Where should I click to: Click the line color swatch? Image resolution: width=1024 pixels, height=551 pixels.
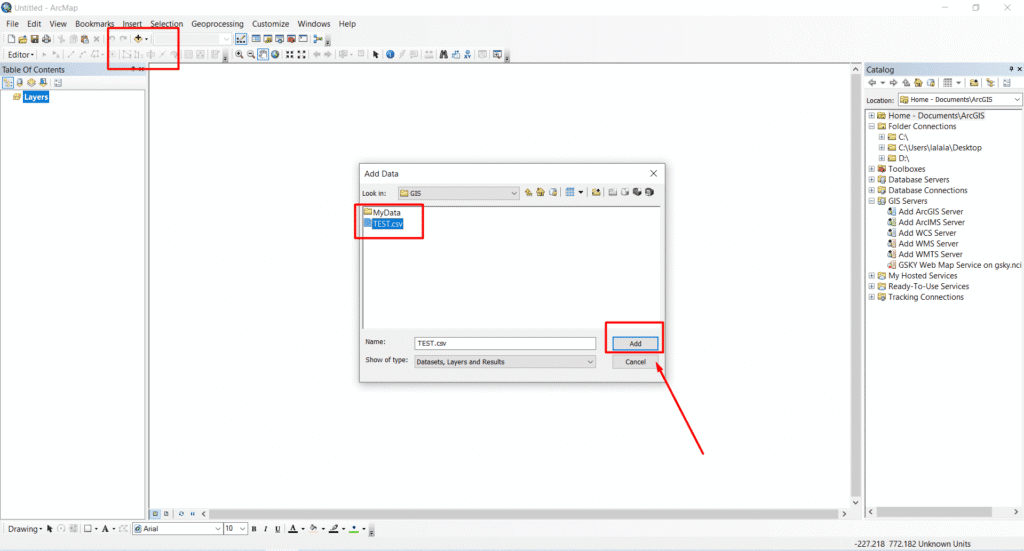coord(334,529)
